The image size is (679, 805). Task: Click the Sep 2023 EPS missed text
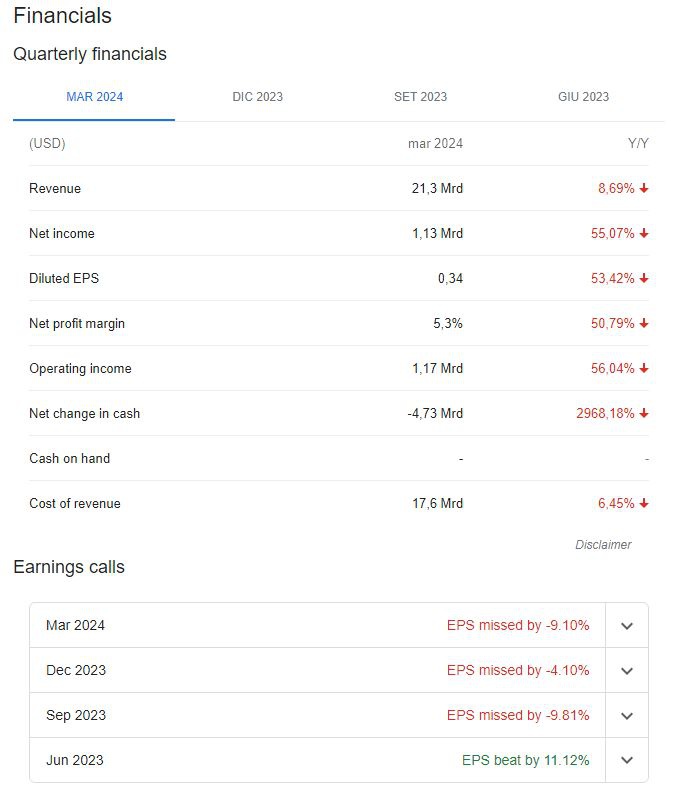[518, 715]
